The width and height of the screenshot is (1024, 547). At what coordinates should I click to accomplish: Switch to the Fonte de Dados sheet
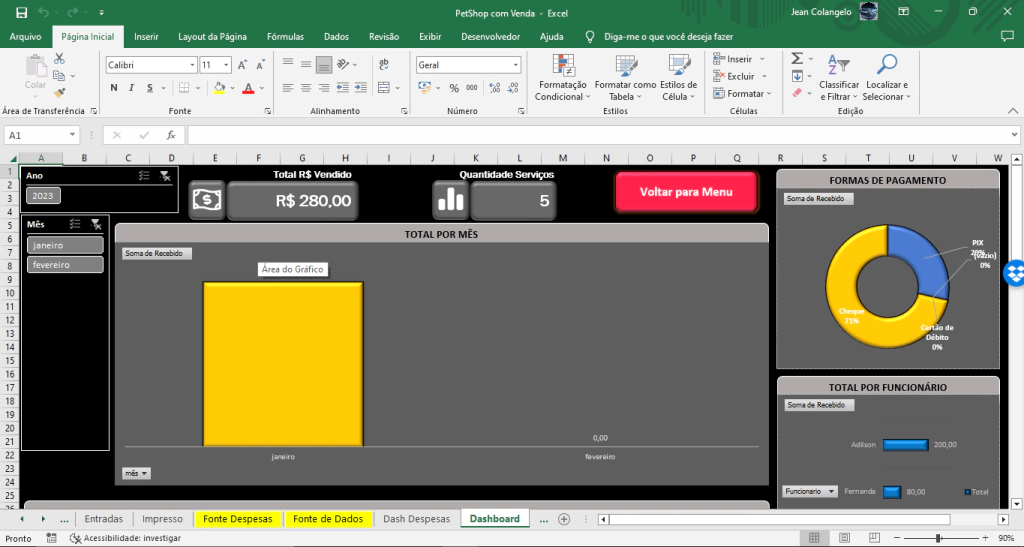328,519
